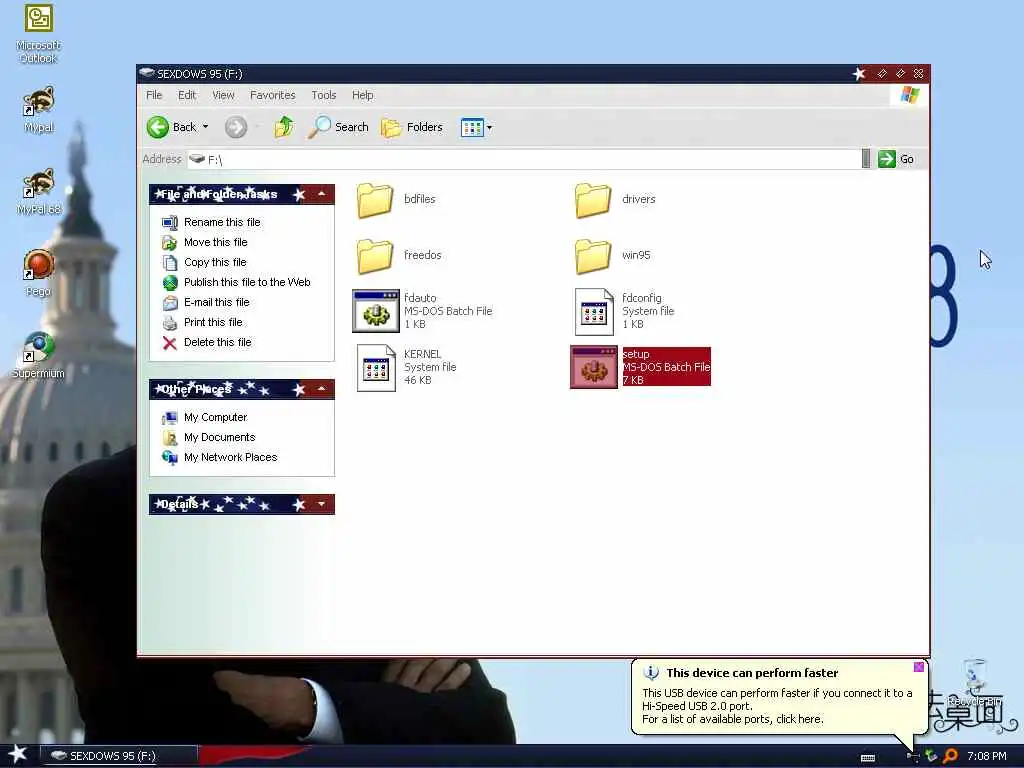Click the keyboard icon on taskbar
The height and width of the screenshot is (768, 1024).
point(868,758)
